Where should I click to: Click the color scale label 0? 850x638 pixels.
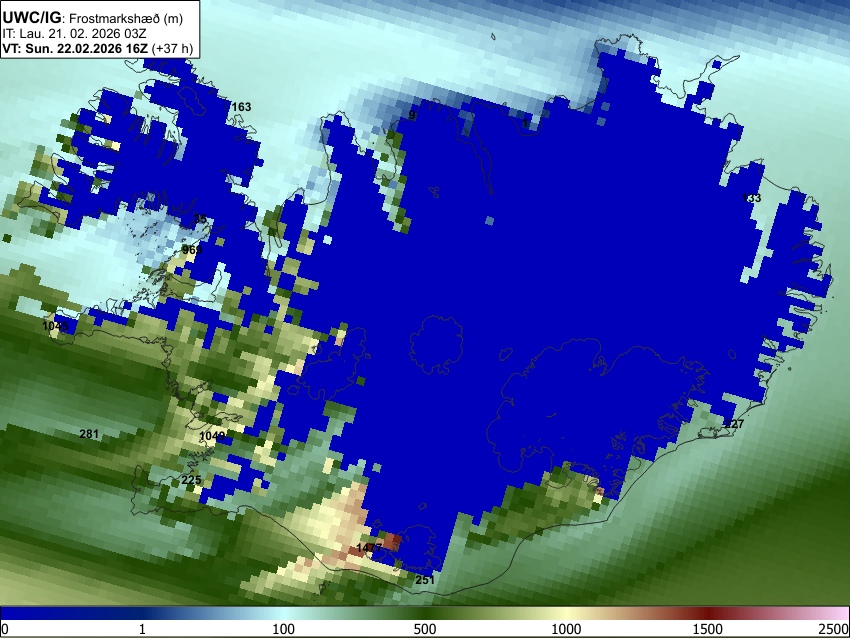[5, 629]
